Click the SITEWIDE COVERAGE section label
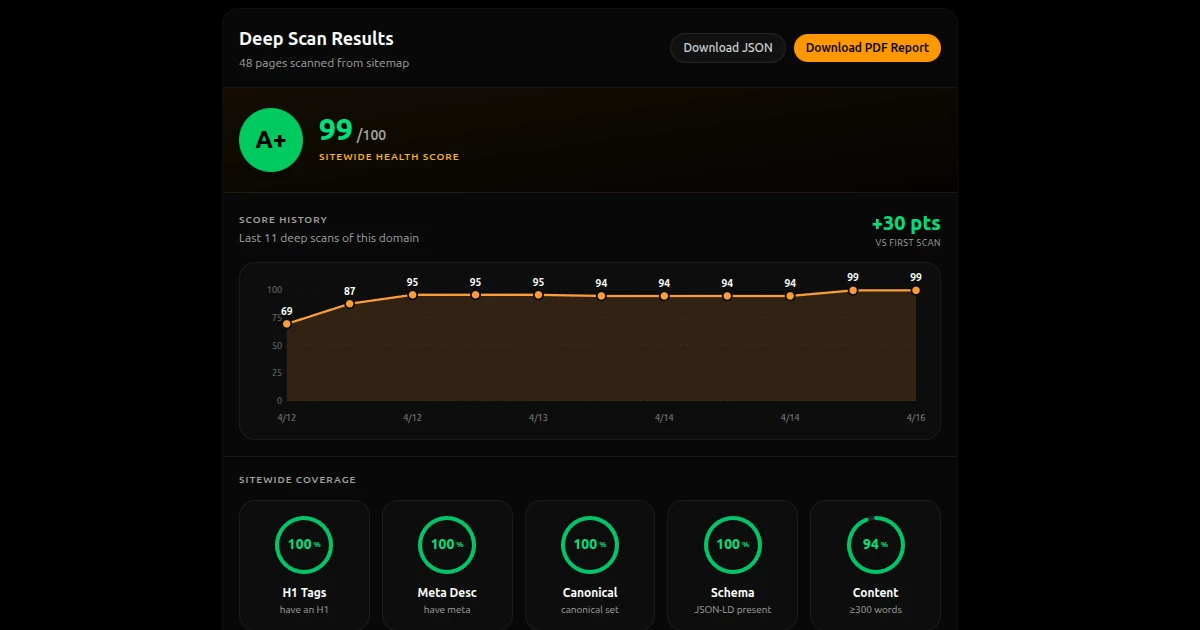Image resolution: width=1200 pixels, height=630 pixels. tap(297, 480)
